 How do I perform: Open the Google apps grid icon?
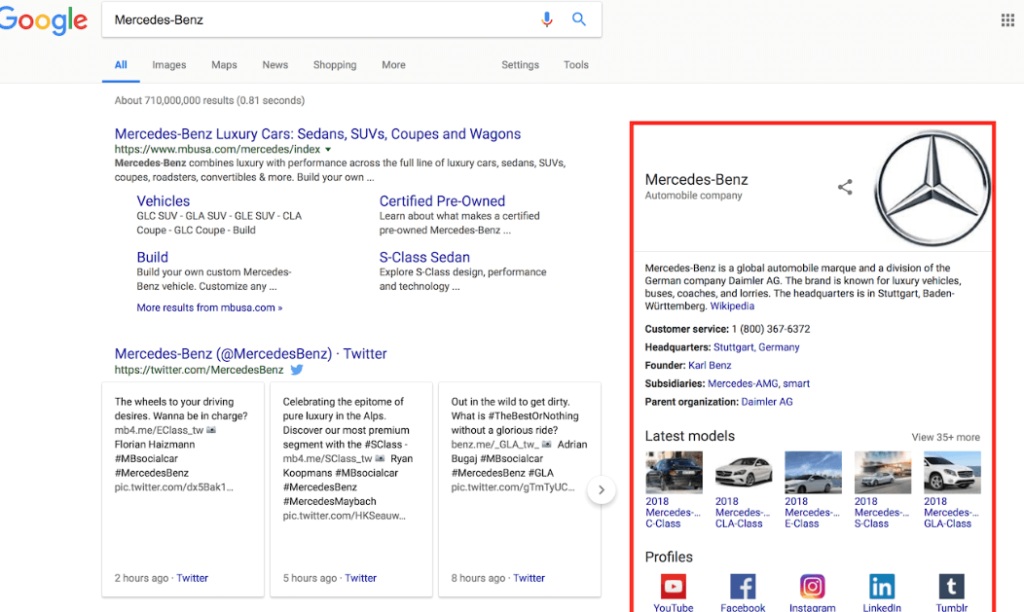click(1007, 20)
